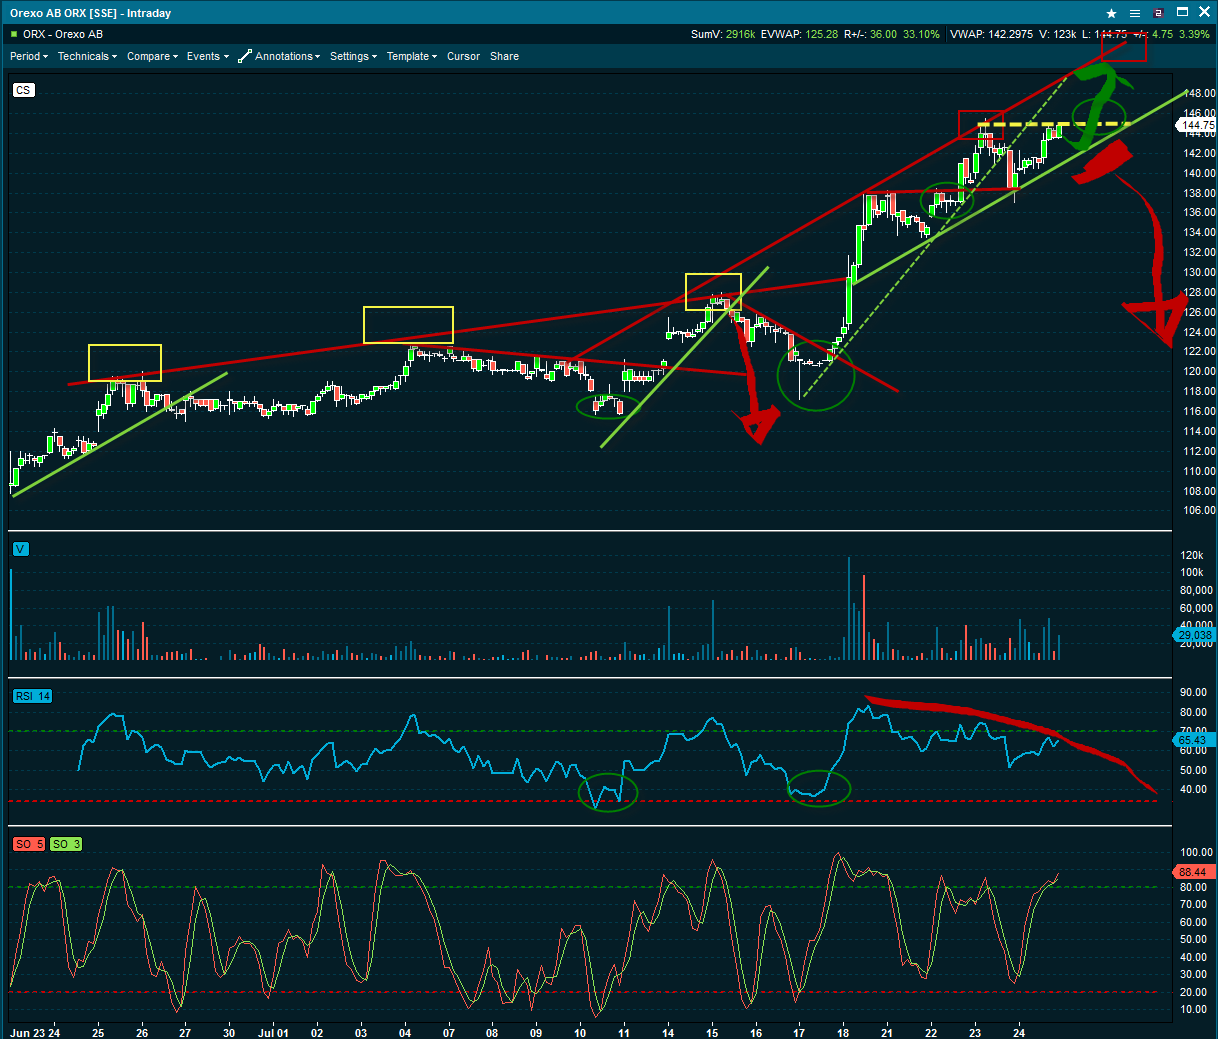Click the 33.10% return value

click(x=921, y=35)
